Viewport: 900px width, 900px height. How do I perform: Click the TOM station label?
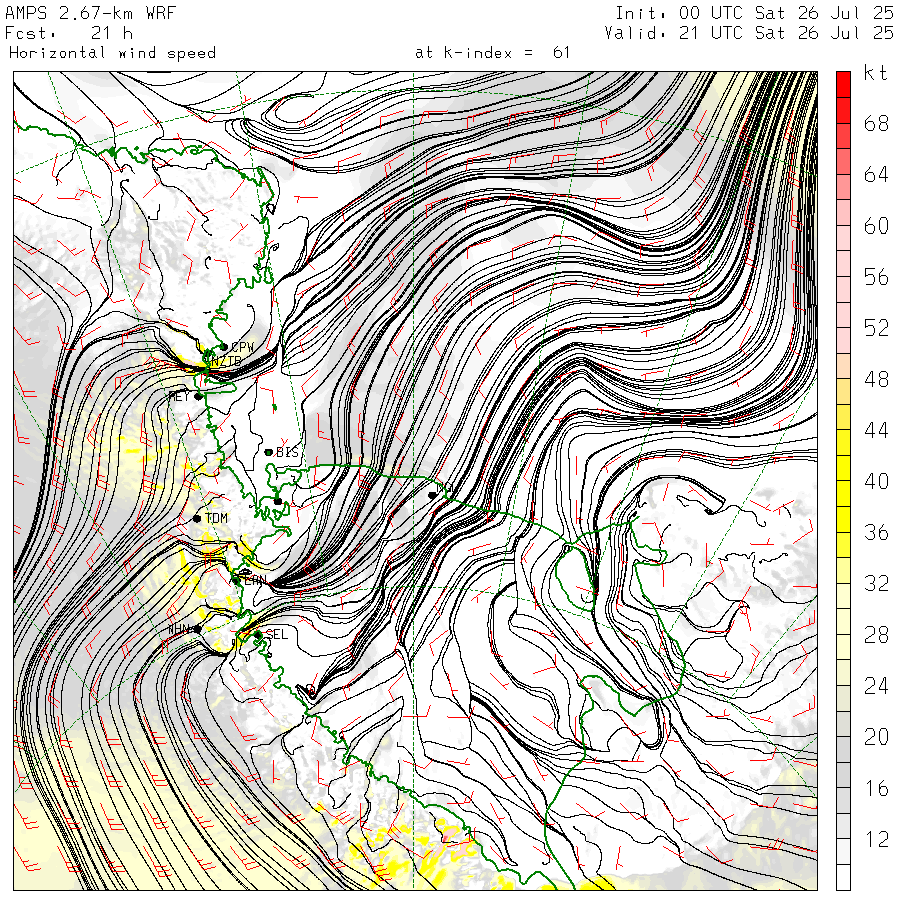(216, 518)
